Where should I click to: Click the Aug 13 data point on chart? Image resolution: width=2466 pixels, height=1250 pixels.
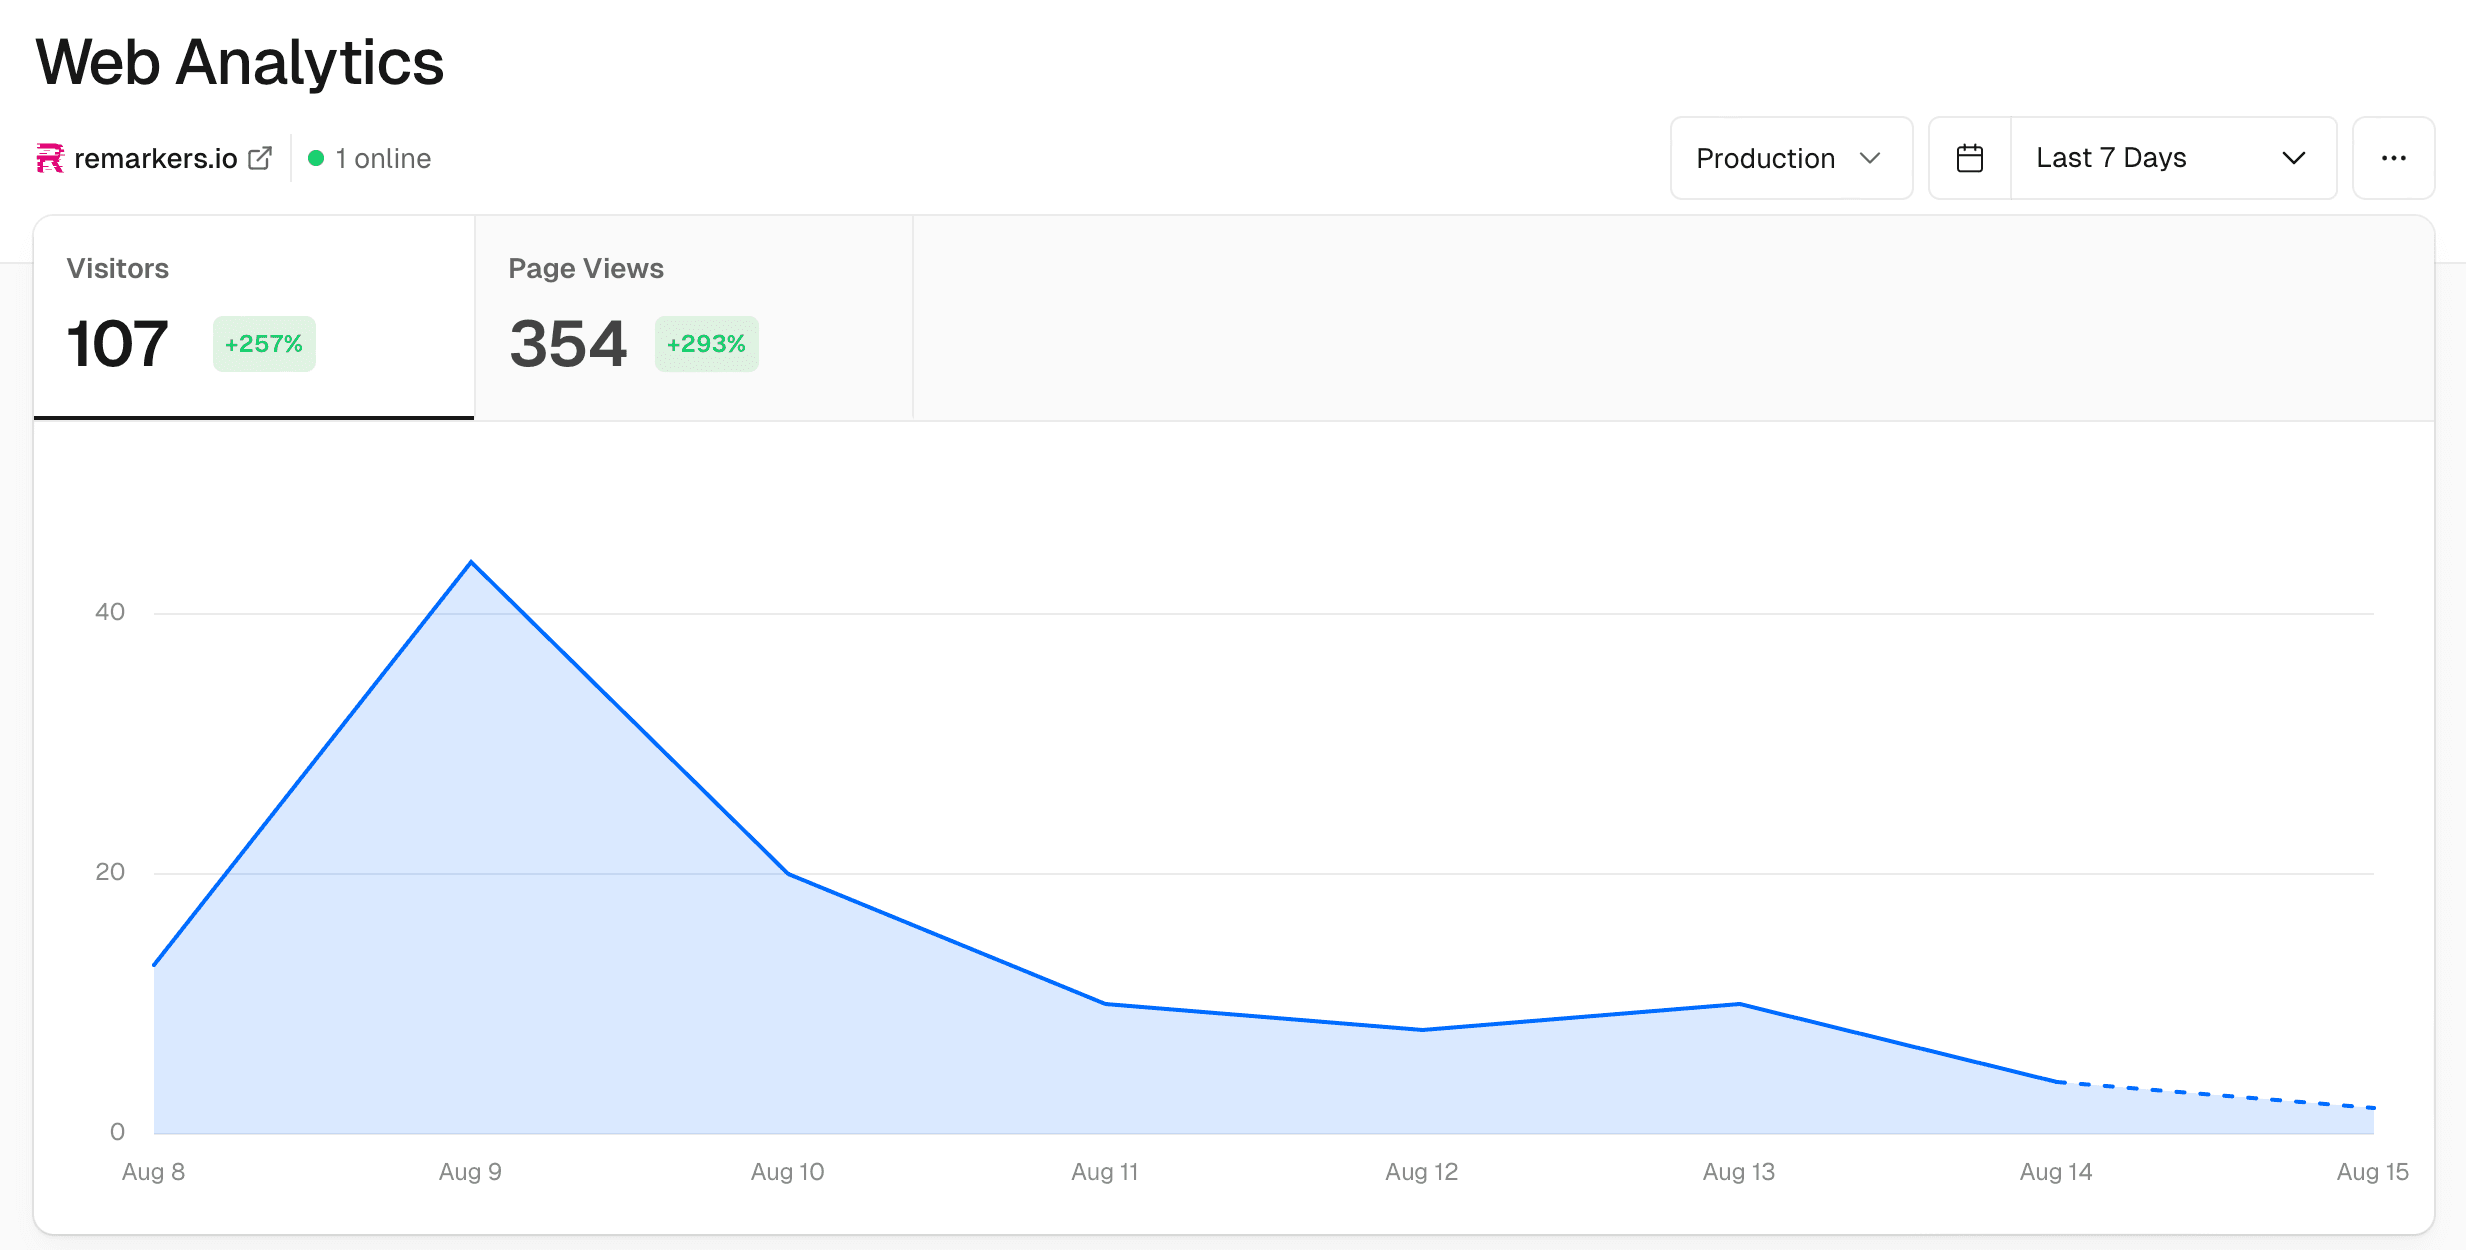click(x=1739, y=1003)
